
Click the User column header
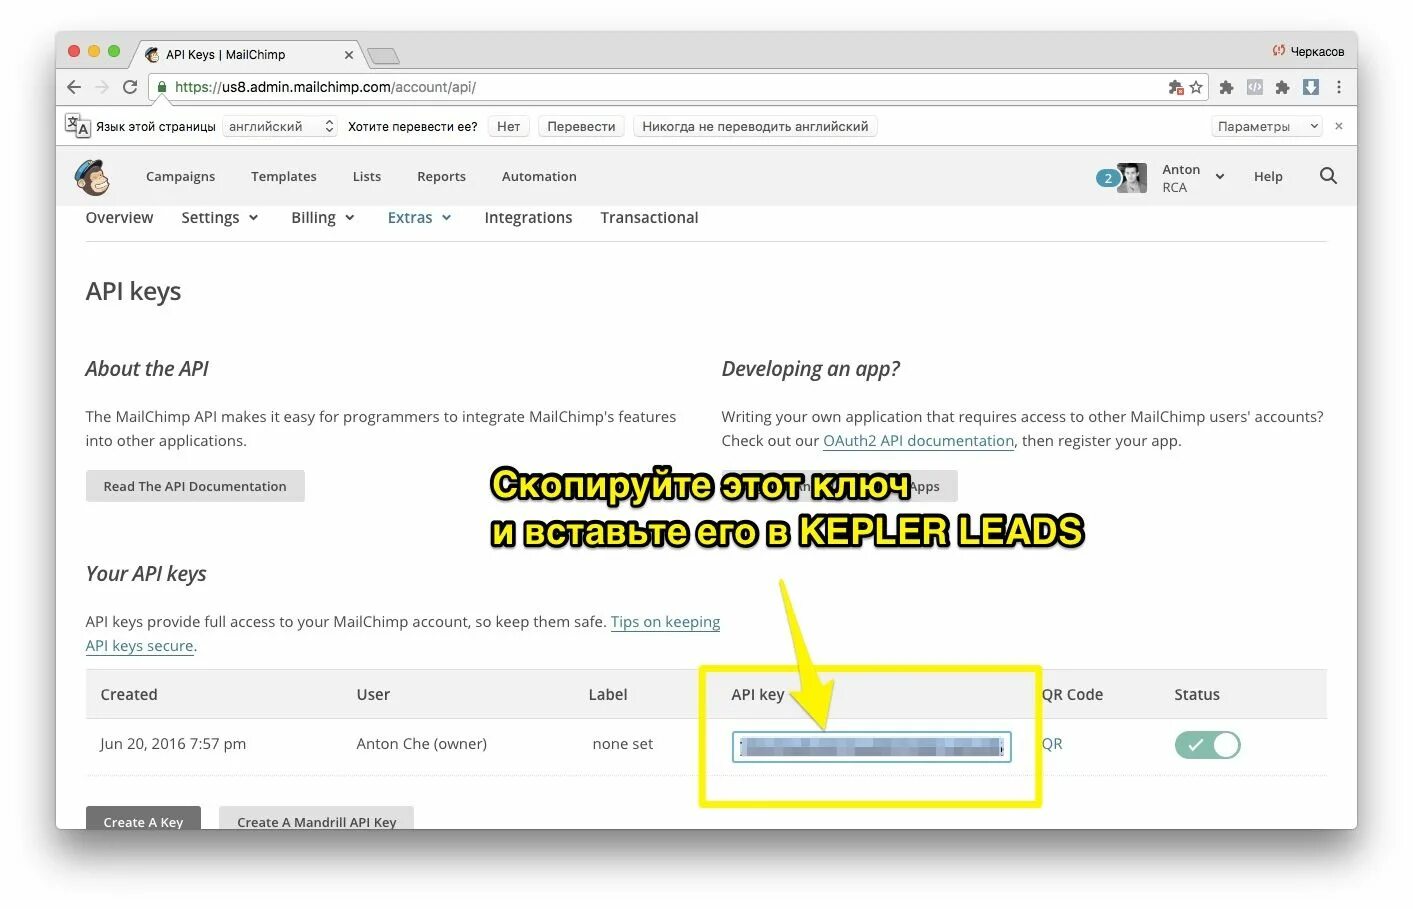pyautogui.click(x=373, y=695)
